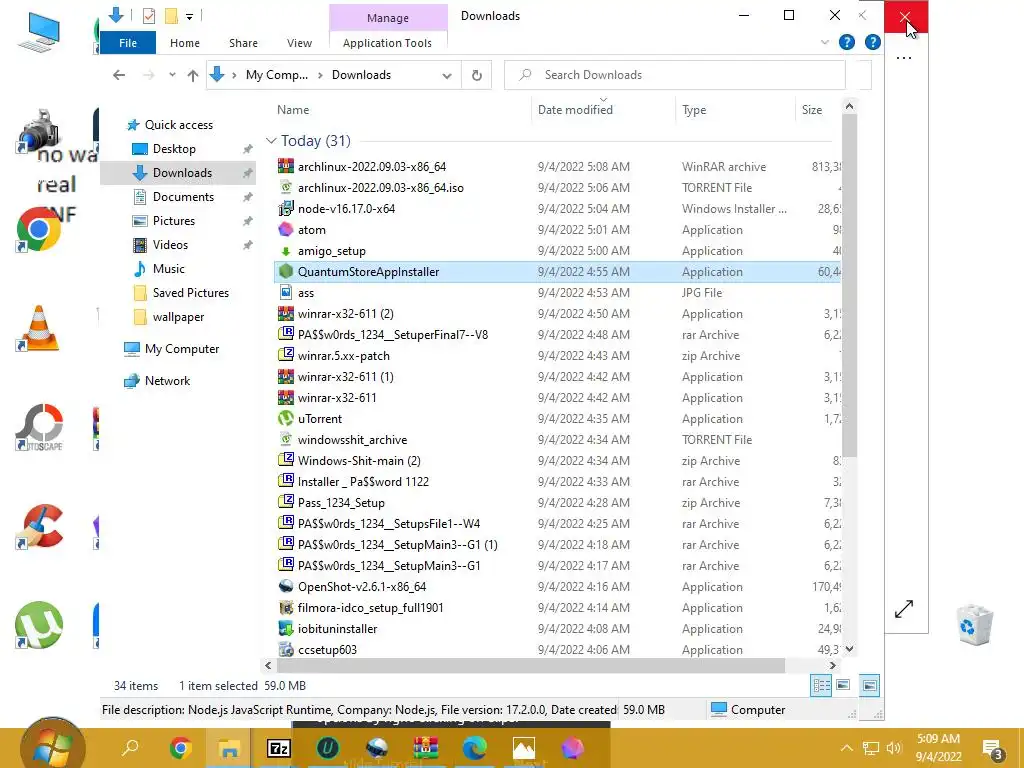Expand the address bar history dropdown

[447, 75]
